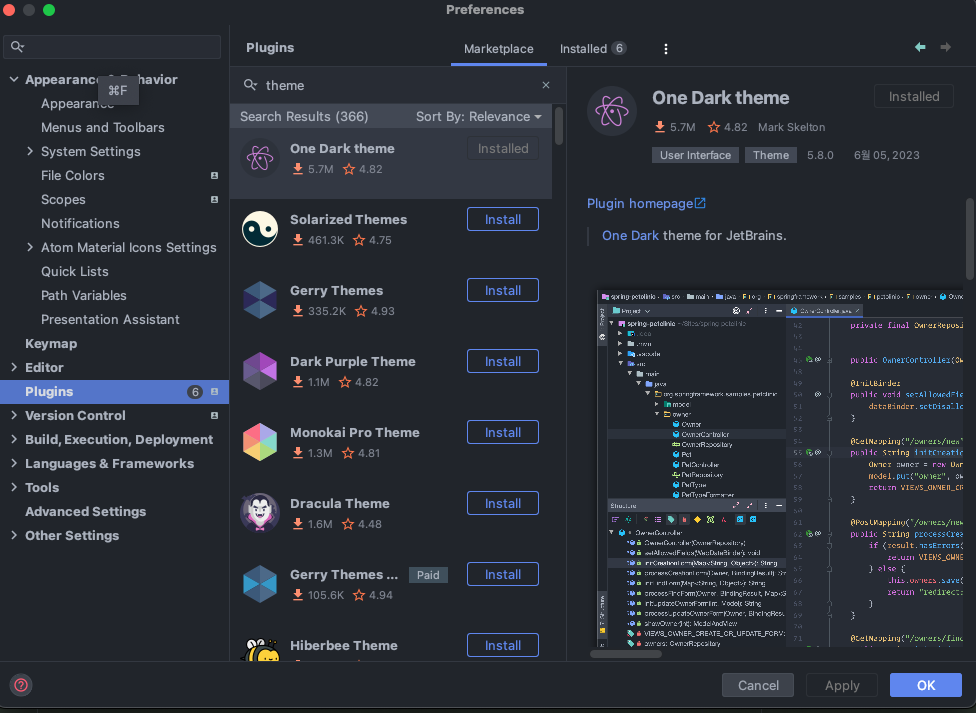Select the Theme tag
The width and height of the screenshot is (976, 713).
click(771, 155)
